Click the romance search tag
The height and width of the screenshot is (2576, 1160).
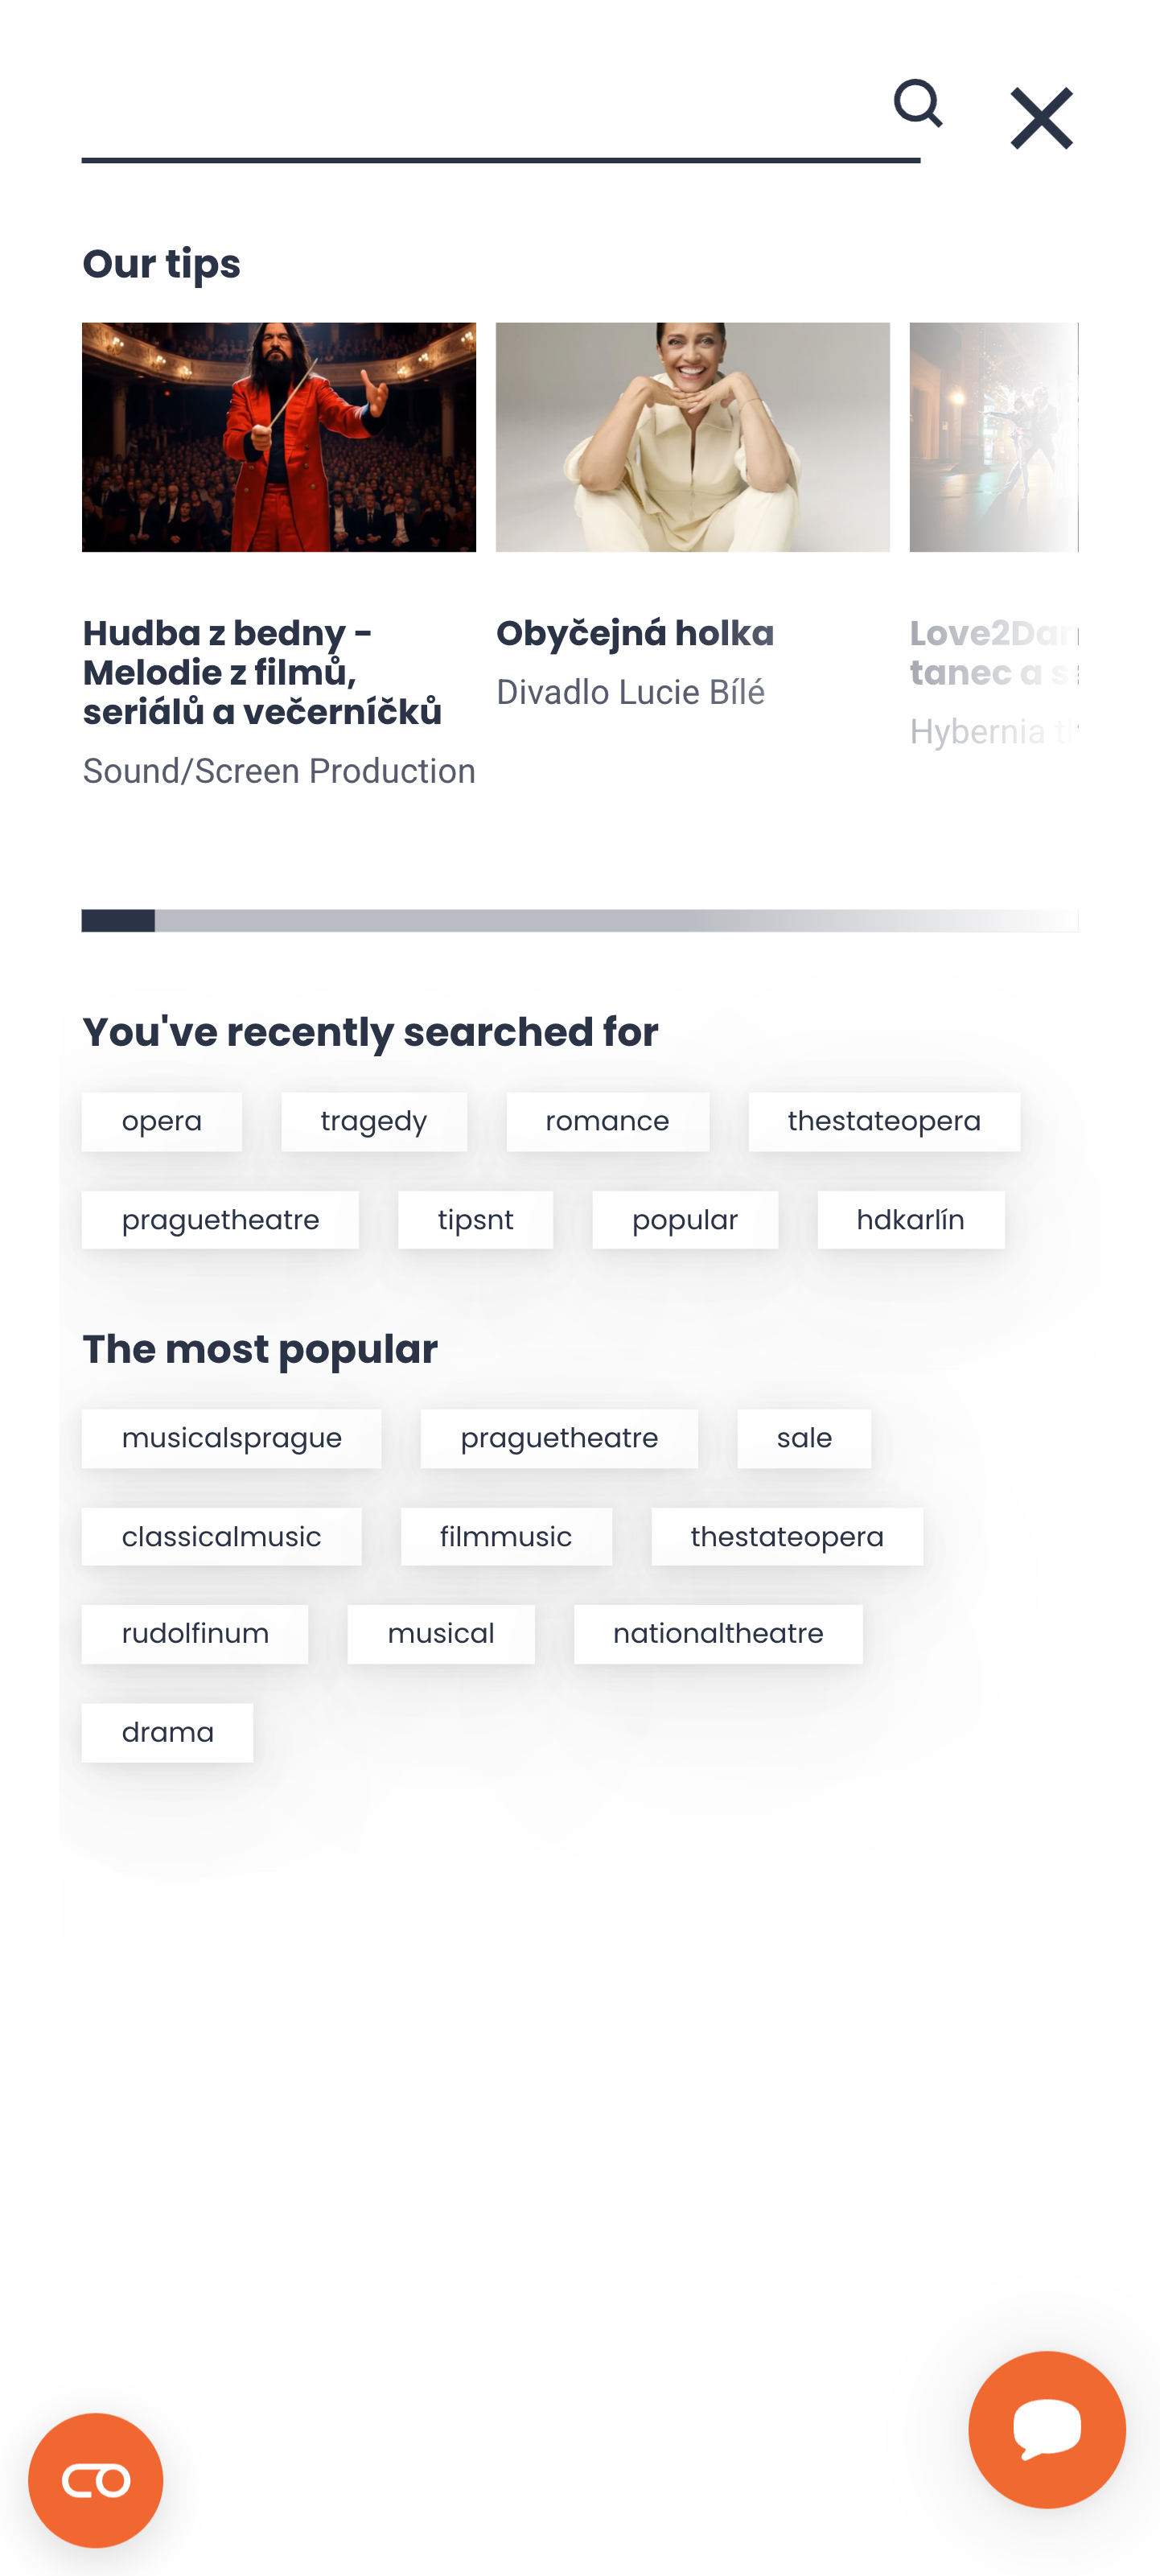point(606,1121)
